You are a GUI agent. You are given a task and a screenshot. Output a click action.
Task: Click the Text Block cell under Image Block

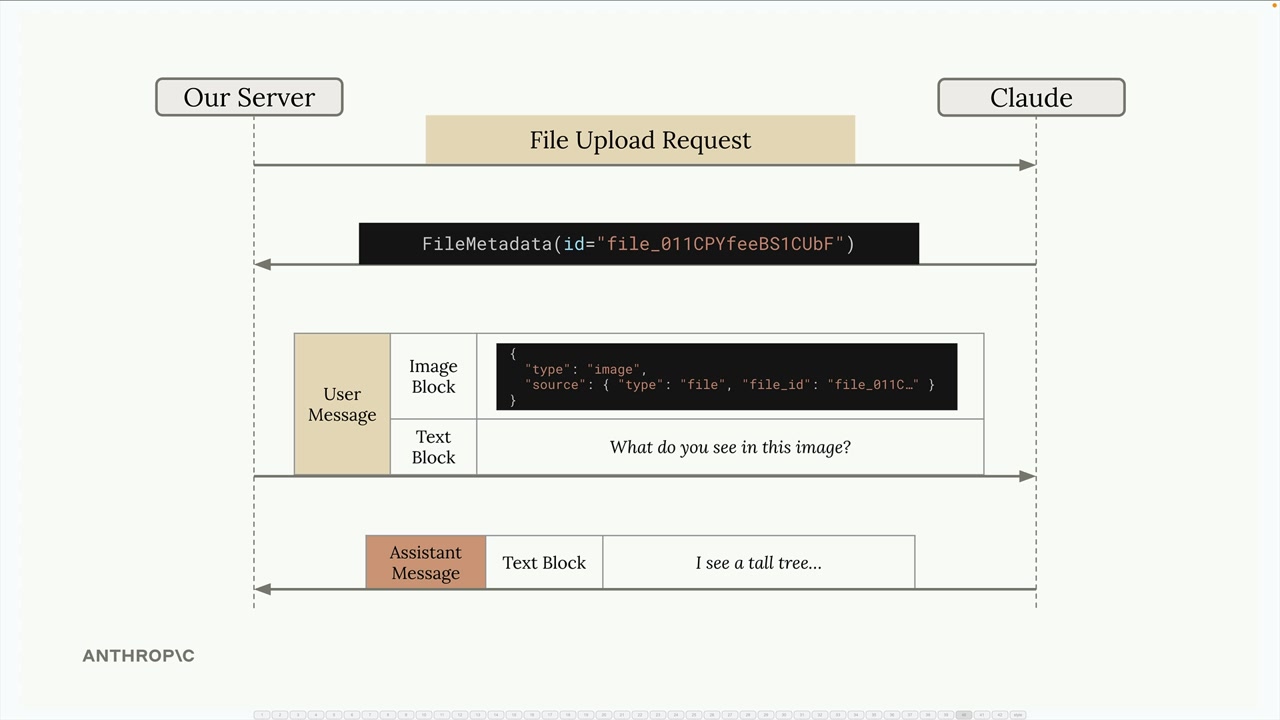(433, 447)
